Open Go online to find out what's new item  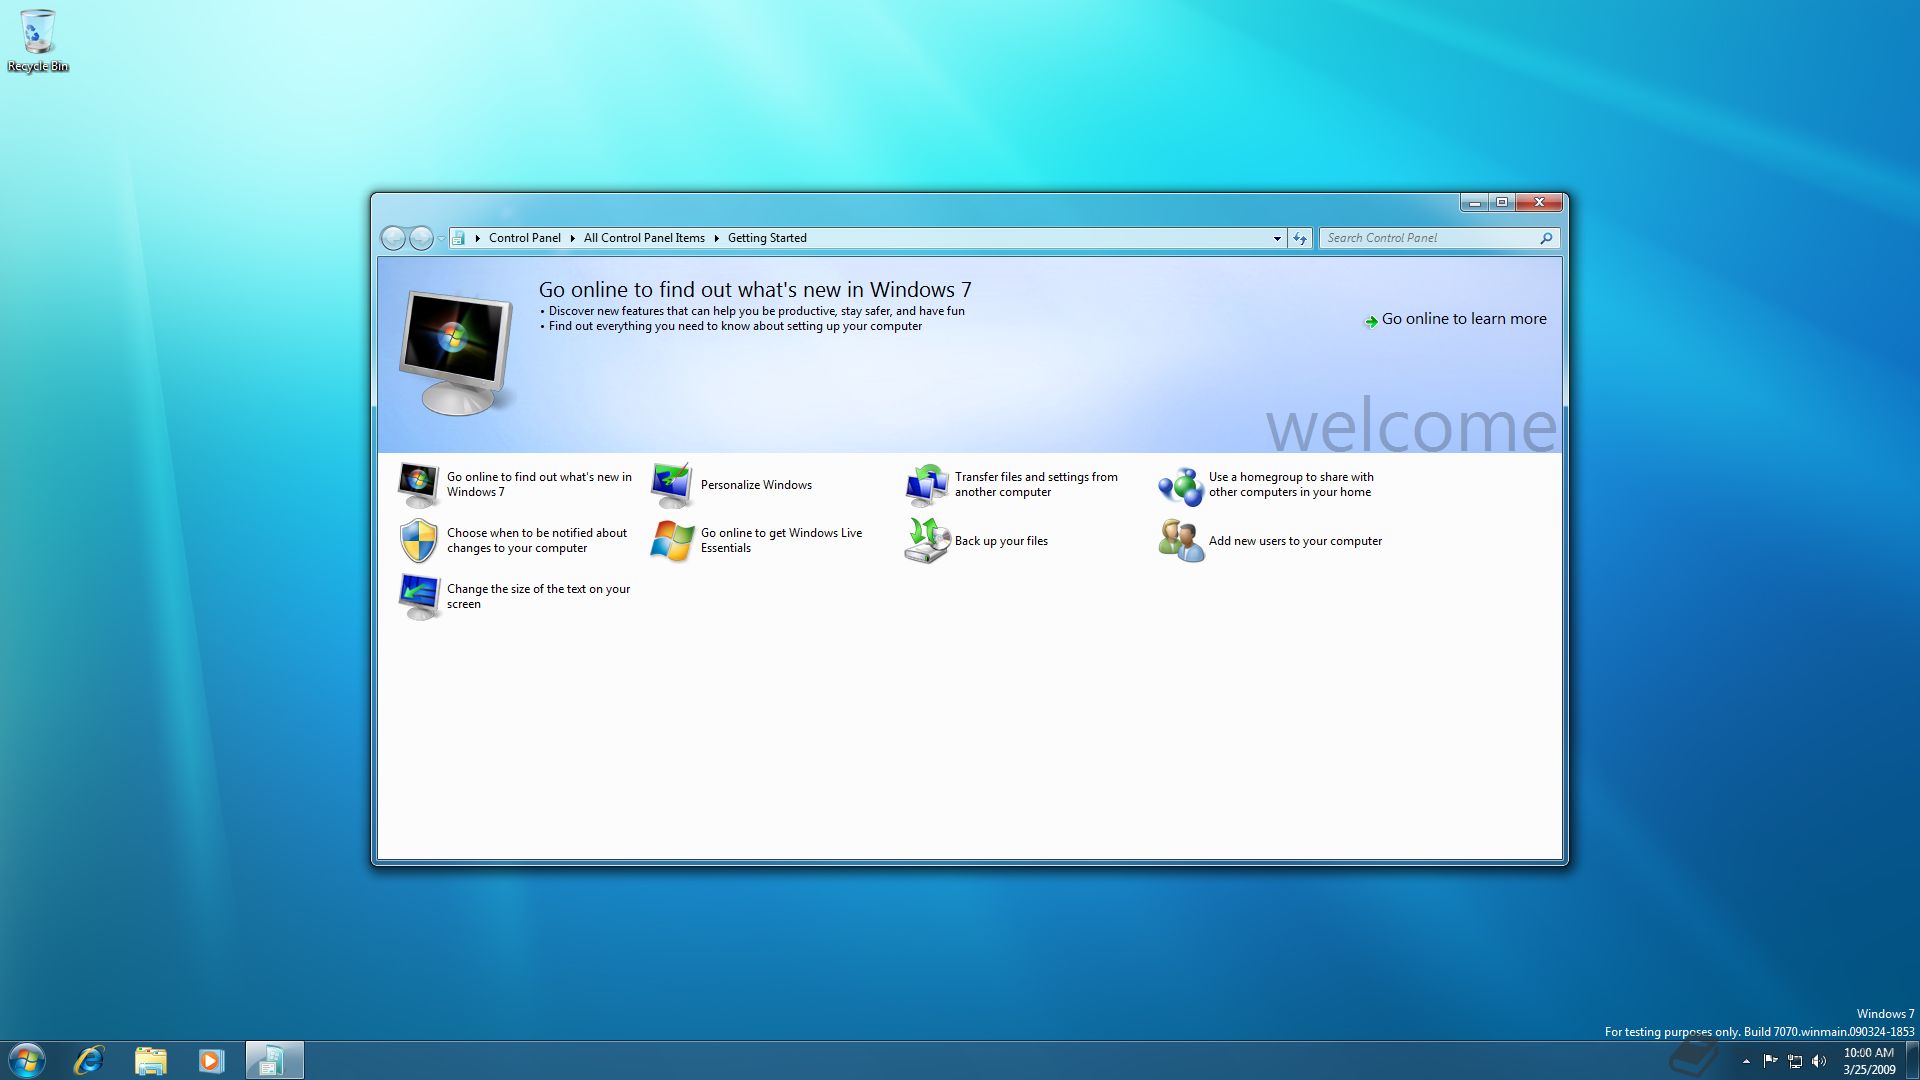539,485
